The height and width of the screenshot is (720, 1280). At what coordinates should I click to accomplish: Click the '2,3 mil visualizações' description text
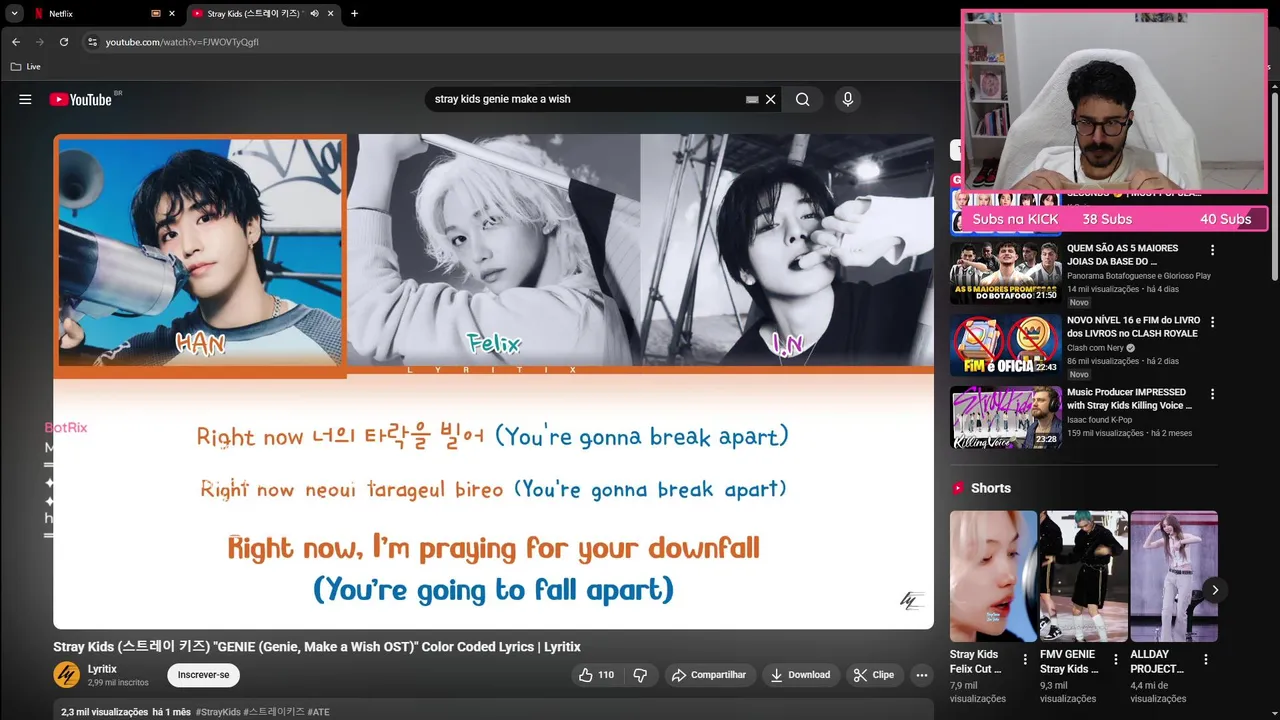point(105,712)
